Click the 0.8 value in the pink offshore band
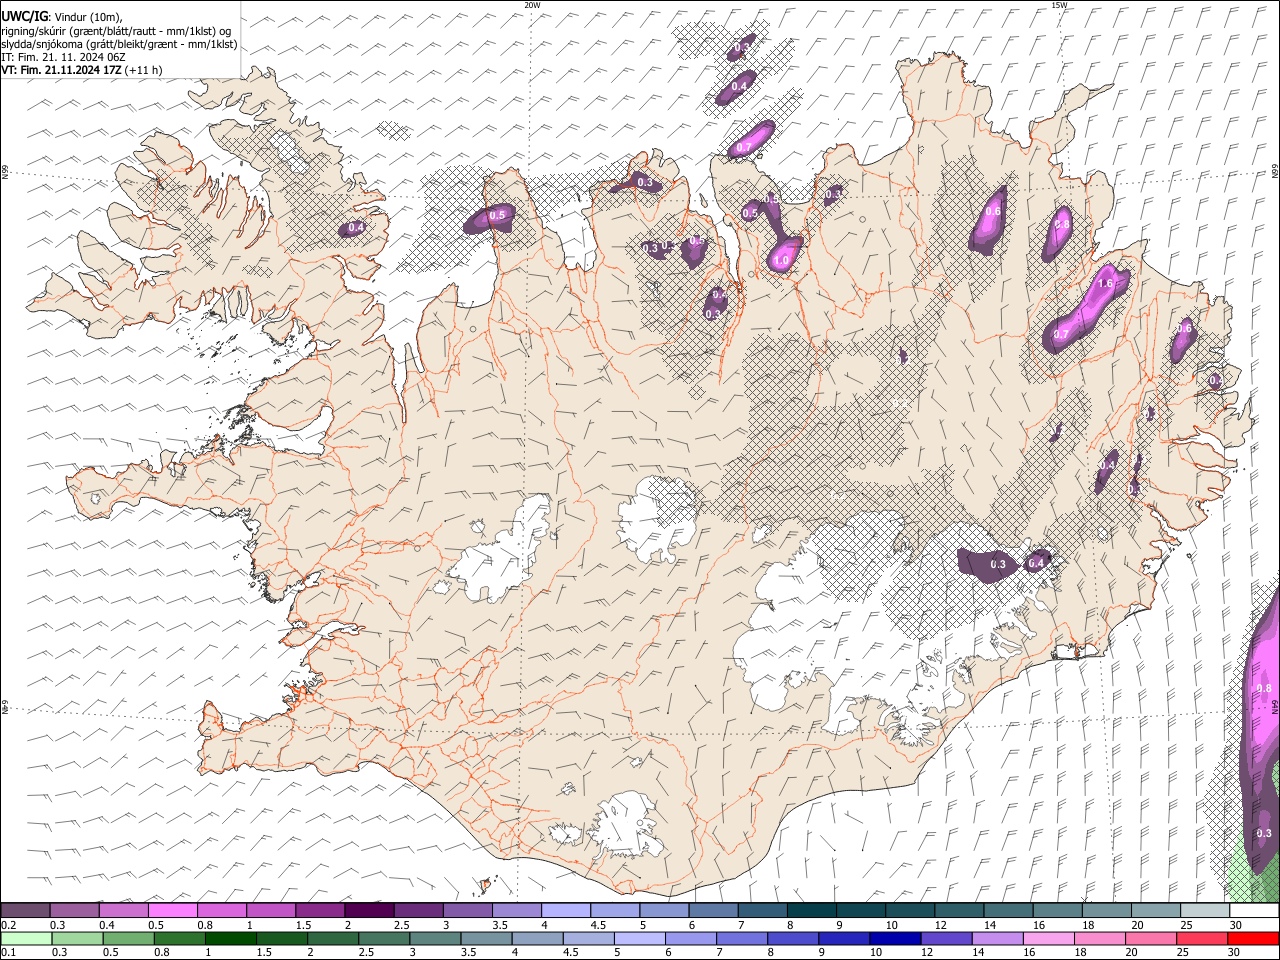This screenshot has width=1280, height=960. [x=1263, y=688]
